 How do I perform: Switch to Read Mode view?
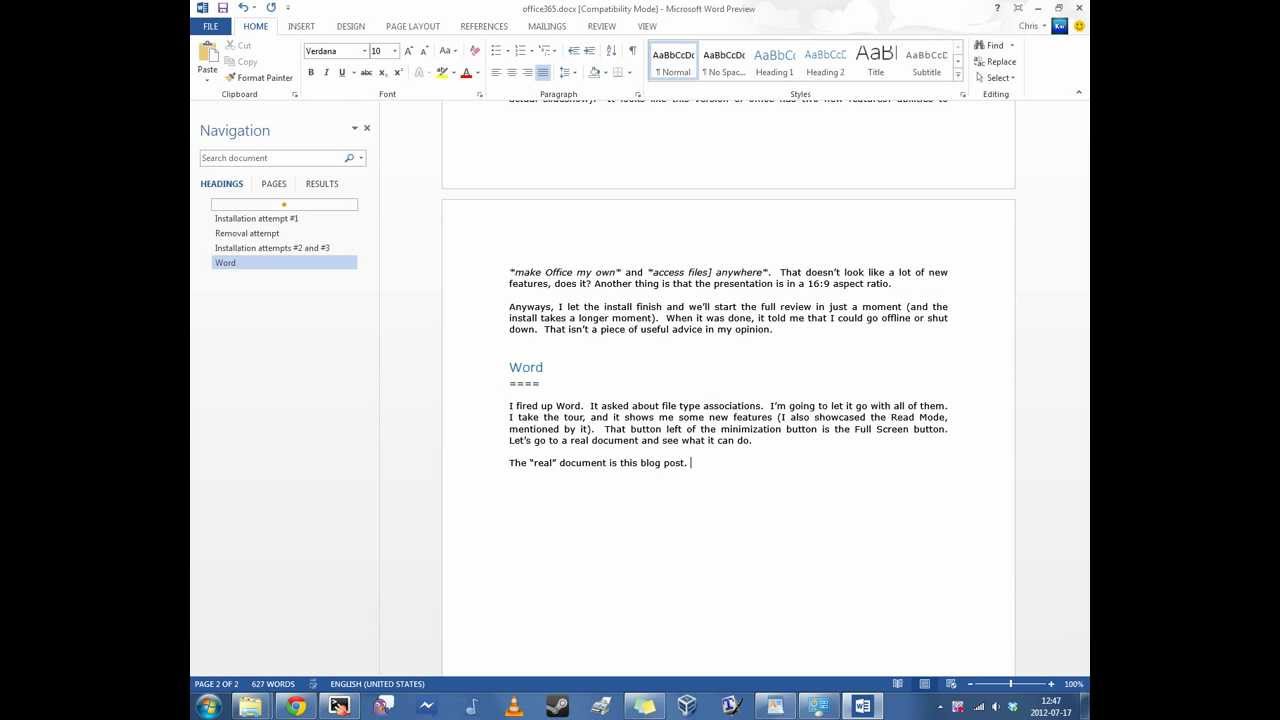tap(898, 684)
